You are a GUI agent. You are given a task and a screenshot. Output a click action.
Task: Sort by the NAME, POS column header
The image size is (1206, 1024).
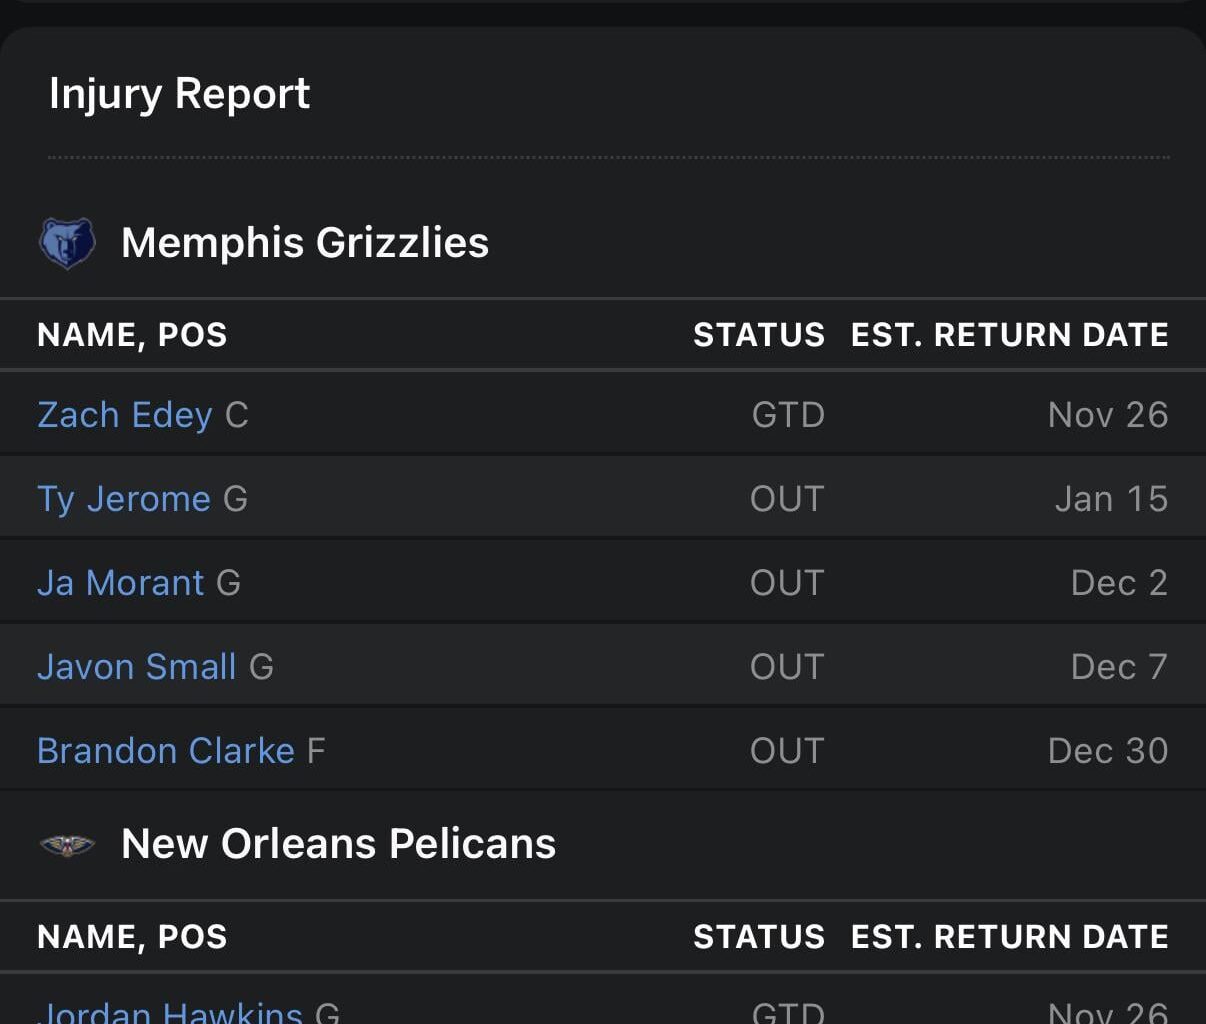[x=131, y=335]
